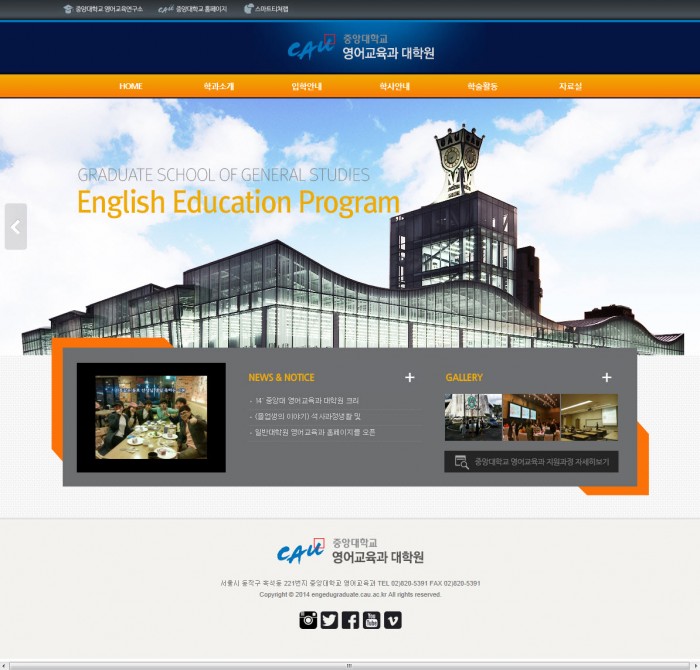Expand GALLERY with the plus icon
This screenshot has height=670, width=700.
click(606, 378)
